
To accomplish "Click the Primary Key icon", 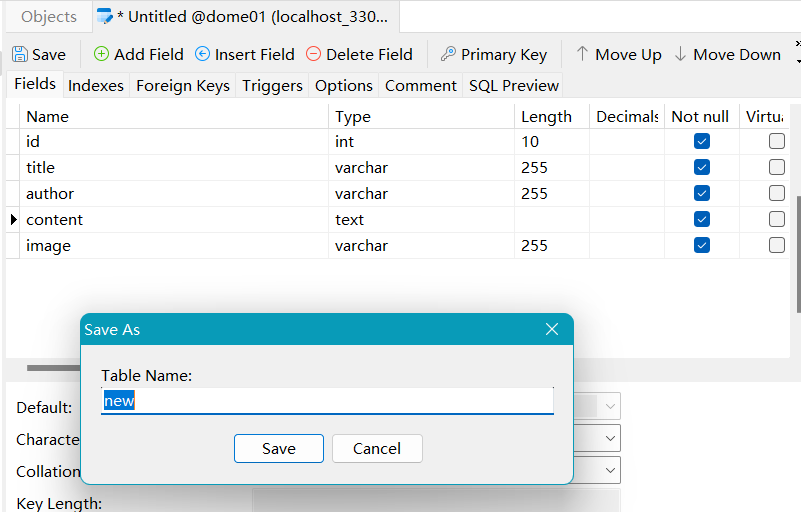I will click(x=448, y=54).
